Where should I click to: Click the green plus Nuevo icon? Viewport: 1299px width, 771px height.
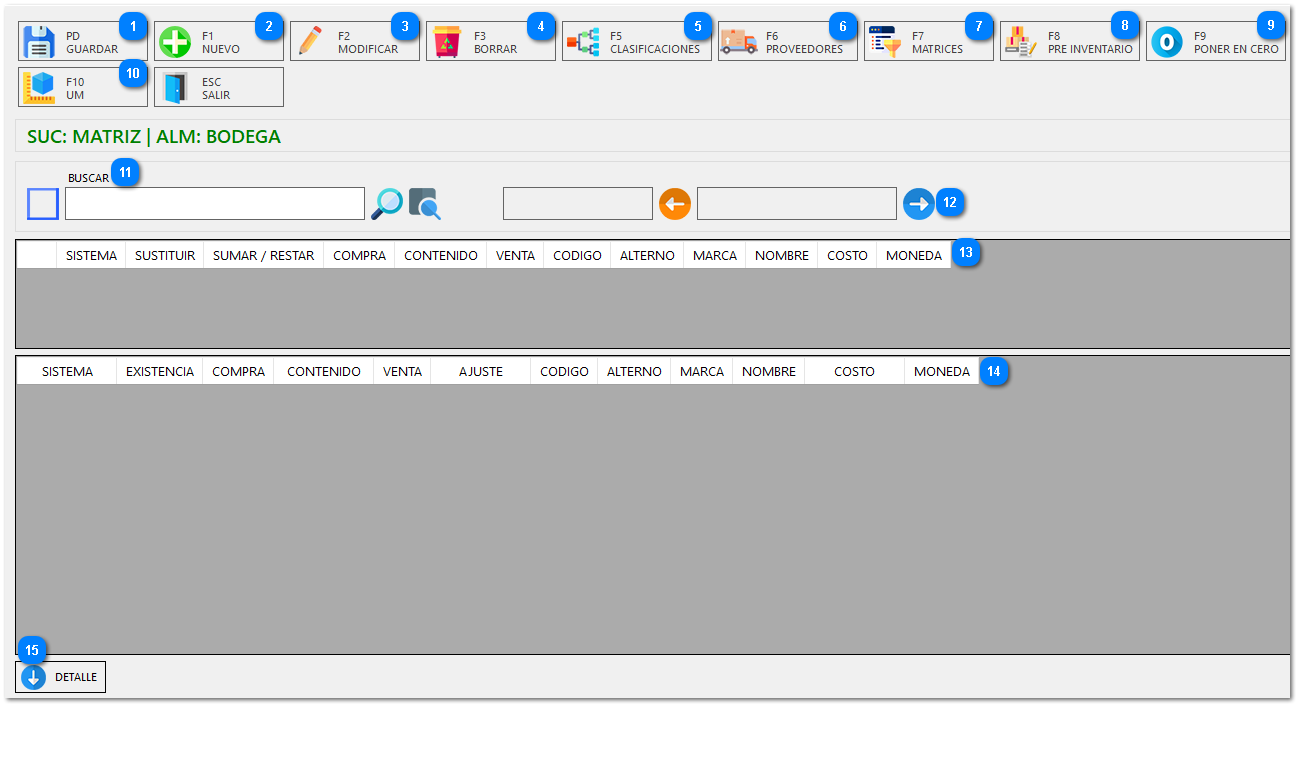(x=175, y=42)
